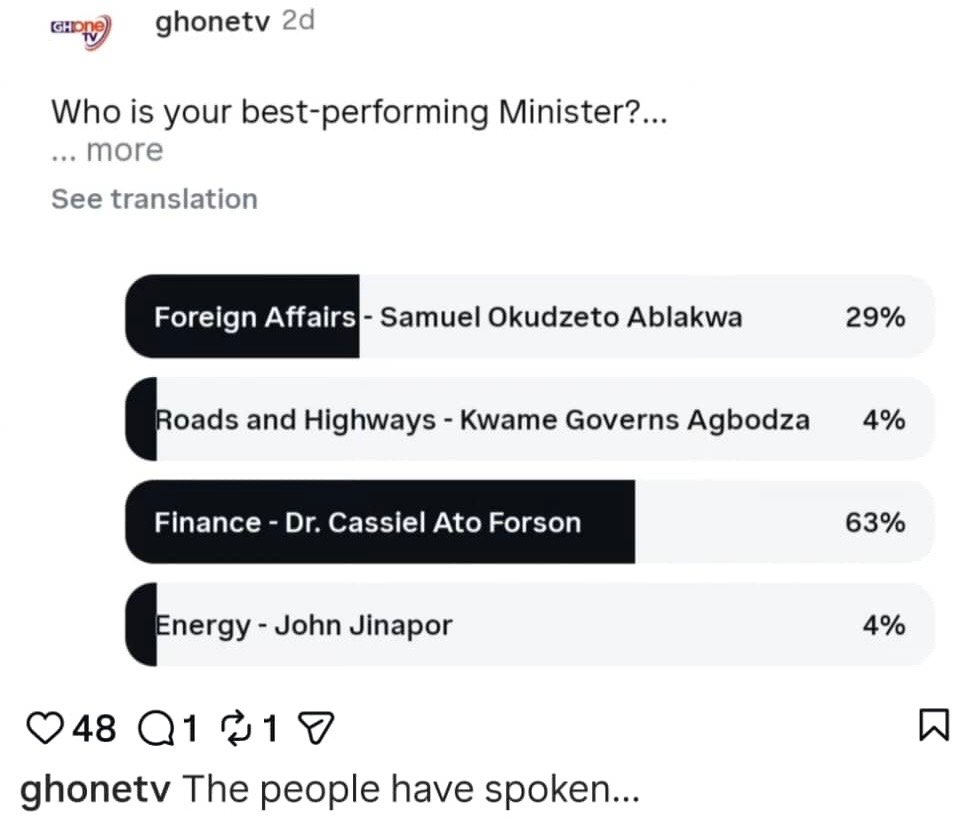Screen dimensions: 972x820
Task: Click the "See translation" link
Action: tap(154, 199)
